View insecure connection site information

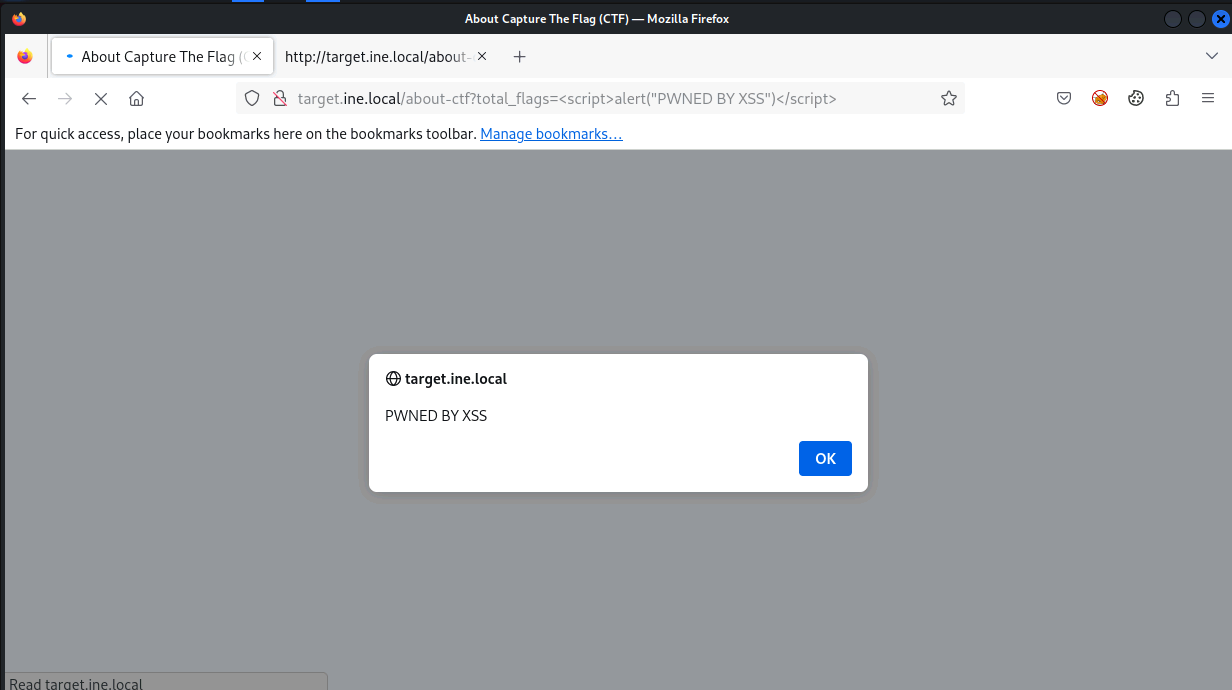[x=279, y=98]
